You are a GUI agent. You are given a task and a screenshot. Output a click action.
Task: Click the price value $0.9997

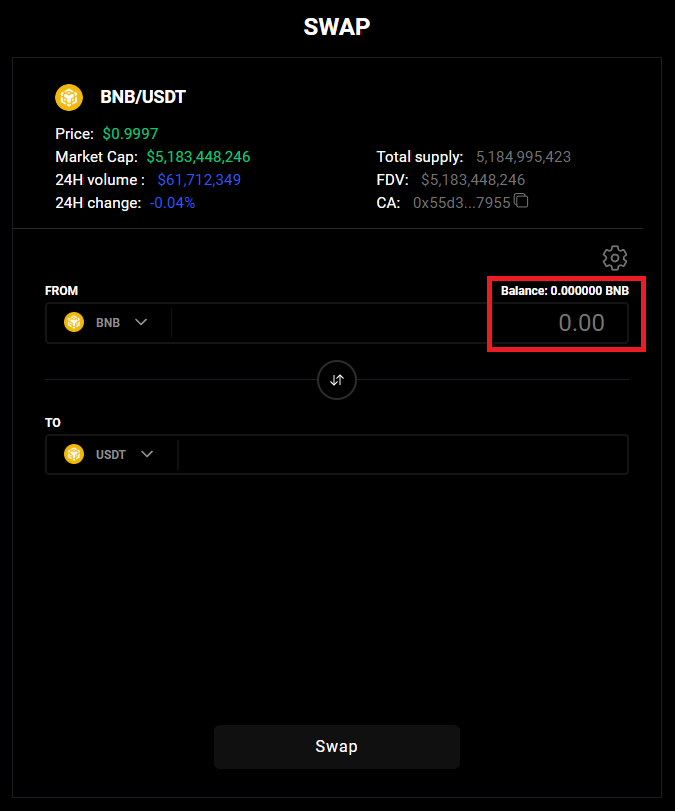[130, 134]
